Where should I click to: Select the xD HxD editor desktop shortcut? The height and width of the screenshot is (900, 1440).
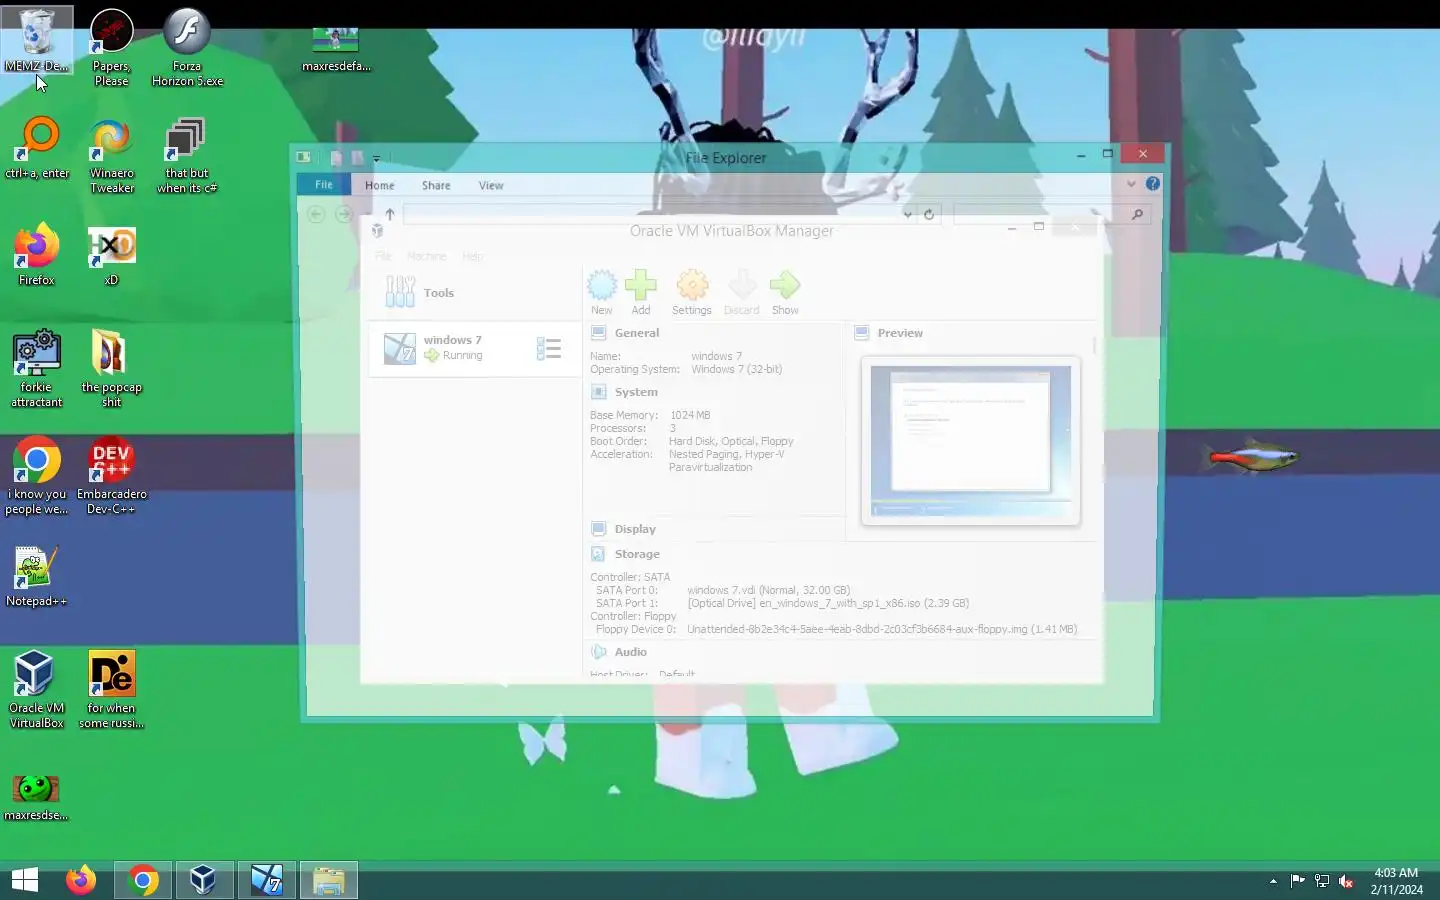coord(111,255)
